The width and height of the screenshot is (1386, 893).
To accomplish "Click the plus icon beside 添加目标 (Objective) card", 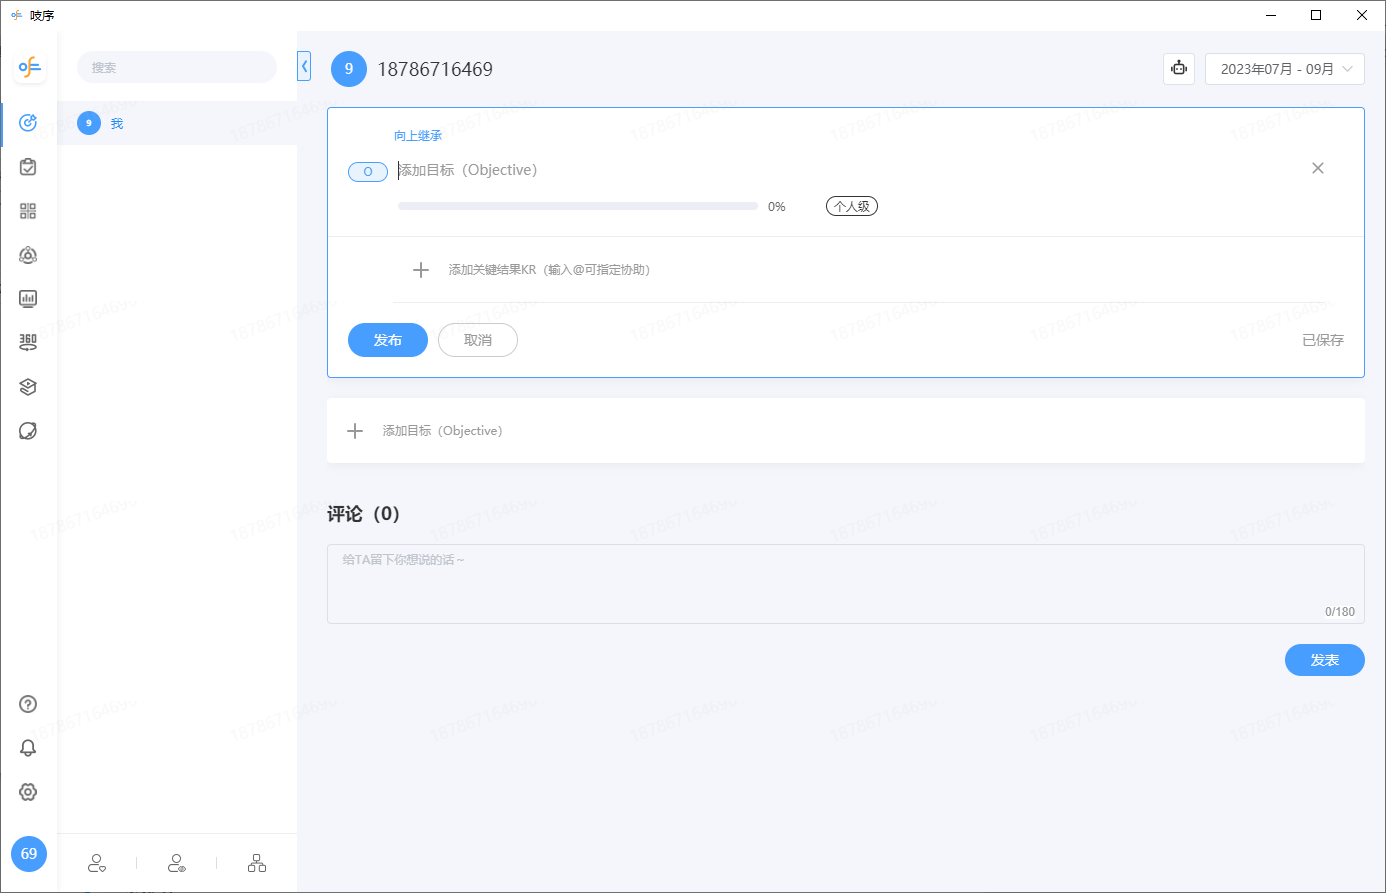I will (x=355, y=431).
